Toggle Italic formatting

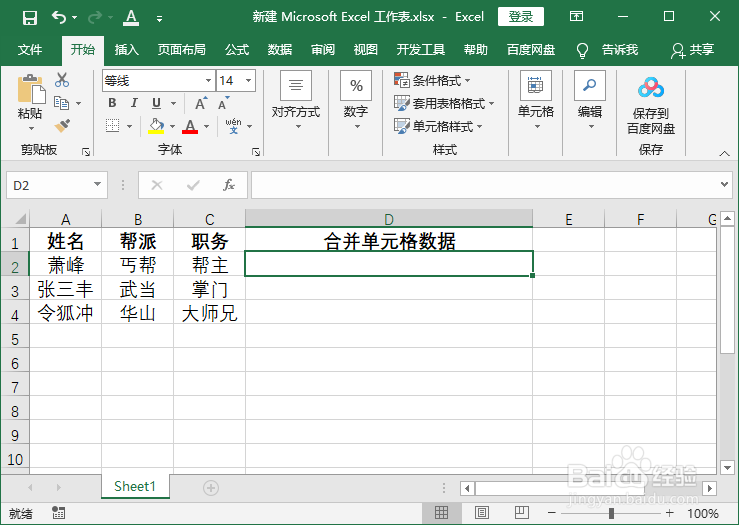pos(134,103)
